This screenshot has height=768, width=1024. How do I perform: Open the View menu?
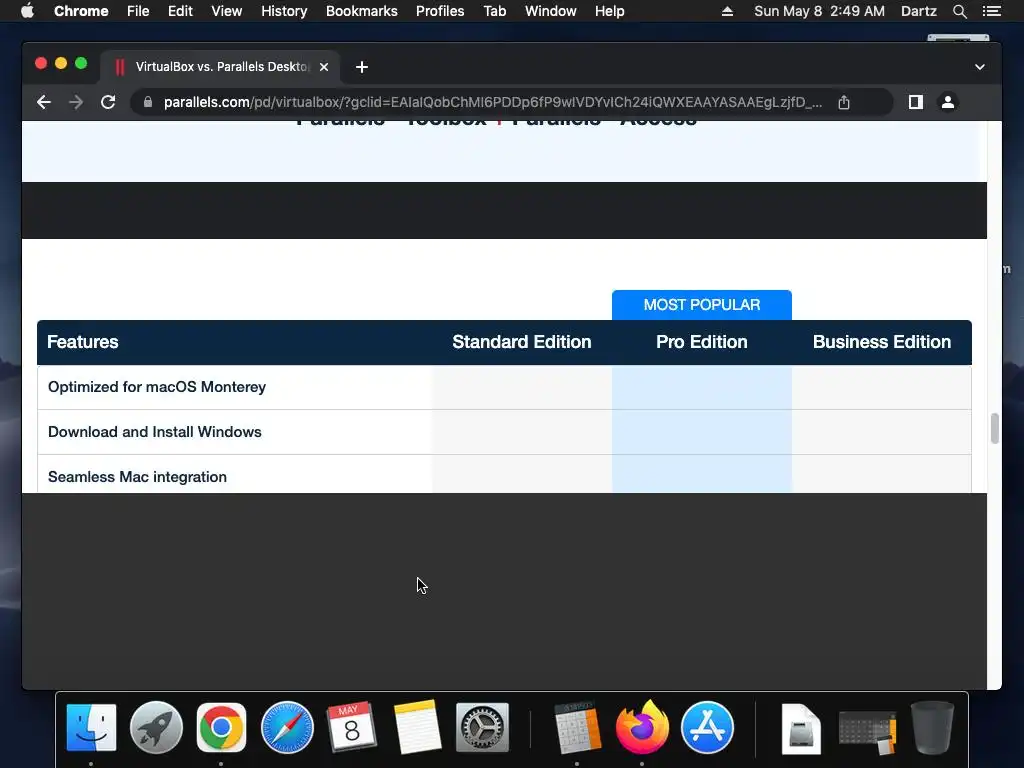click(227, 11)
